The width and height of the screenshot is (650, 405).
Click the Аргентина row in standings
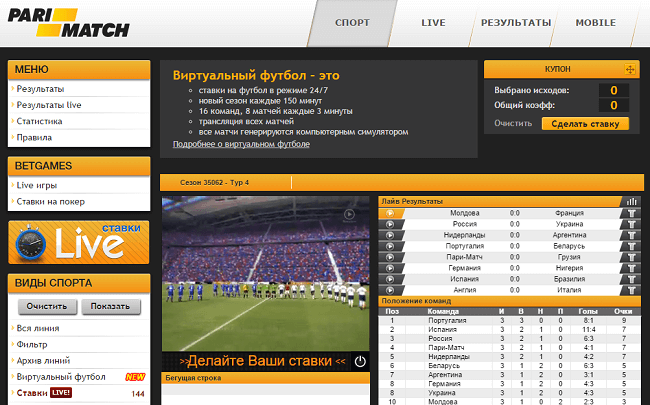tap(509, 375)
